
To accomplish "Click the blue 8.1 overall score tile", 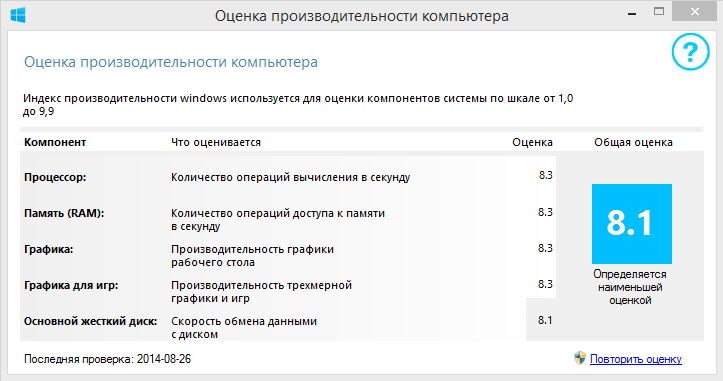I will (x=632, y=224).
